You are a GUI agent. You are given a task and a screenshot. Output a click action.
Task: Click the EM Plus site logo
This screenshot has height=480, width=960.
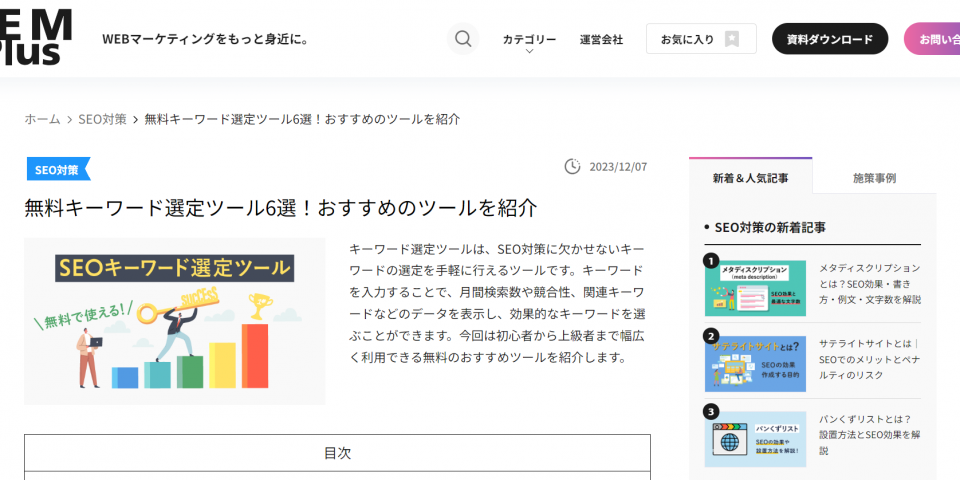coord(36,37)
